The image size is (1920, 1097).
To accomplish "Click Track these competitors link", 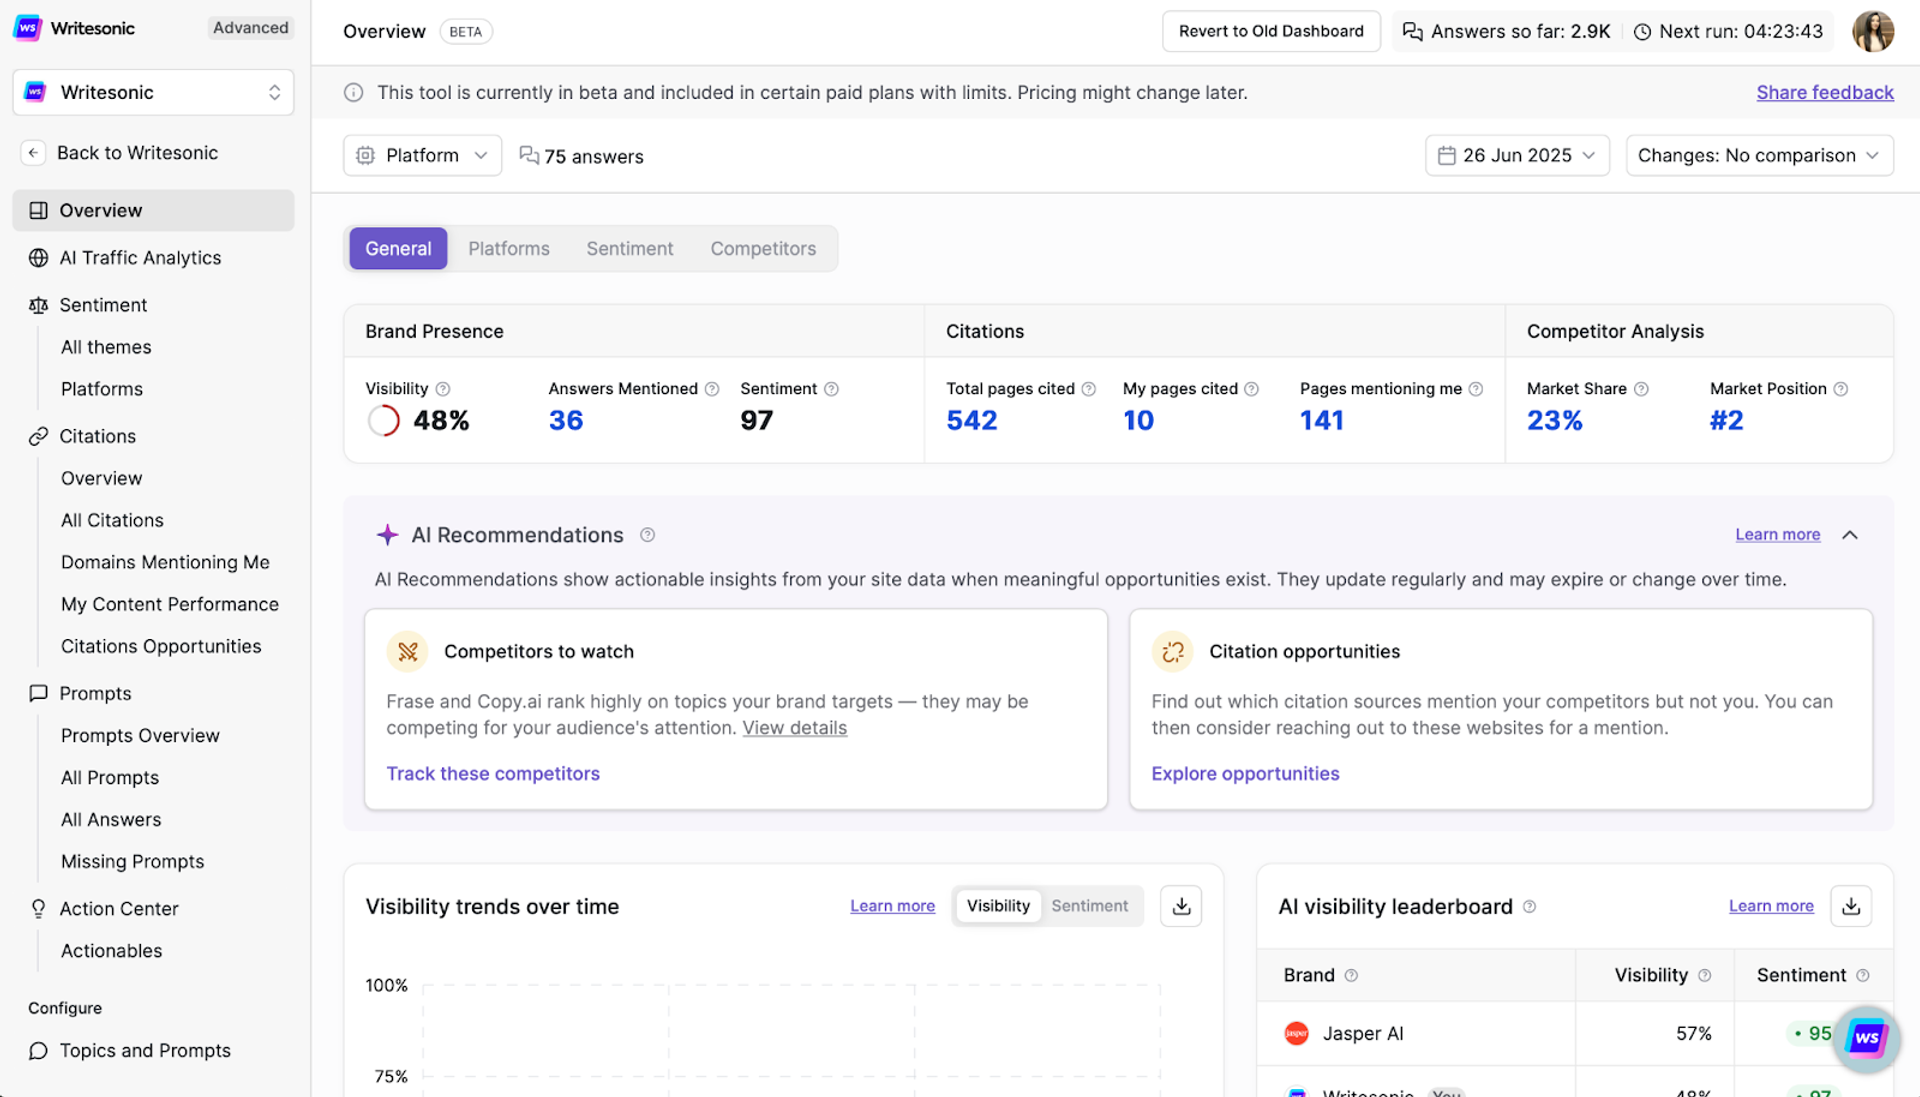I will (x=493, y=774).
